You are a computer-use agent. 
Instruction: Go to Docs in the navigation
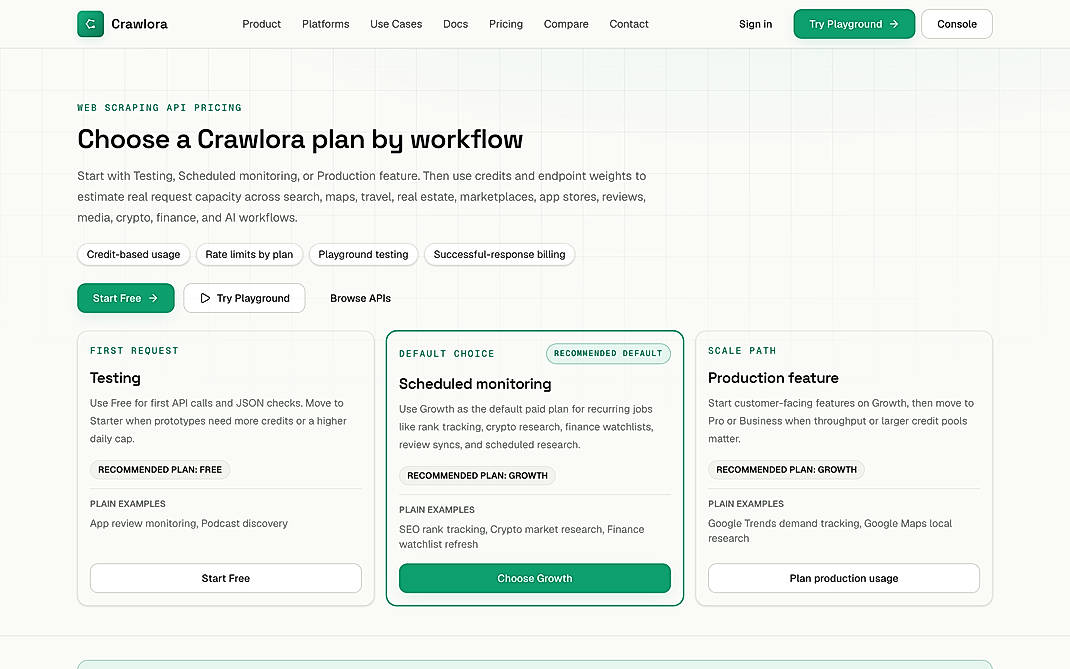click(x=455, y=24)
